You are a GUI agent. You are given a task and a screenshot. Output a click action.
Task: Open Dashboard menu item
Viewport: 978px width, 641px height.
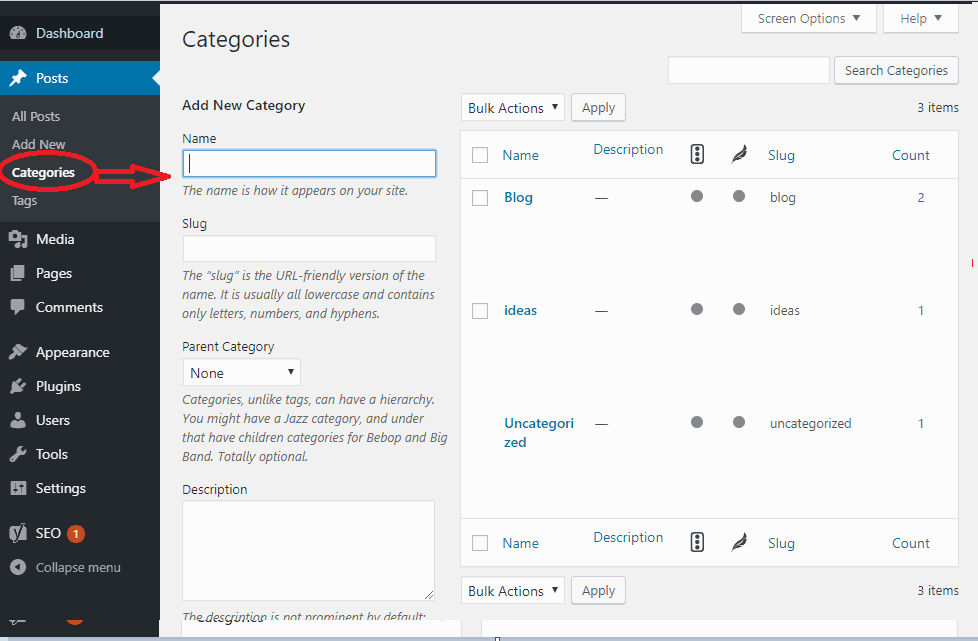[x=80, y=33]
